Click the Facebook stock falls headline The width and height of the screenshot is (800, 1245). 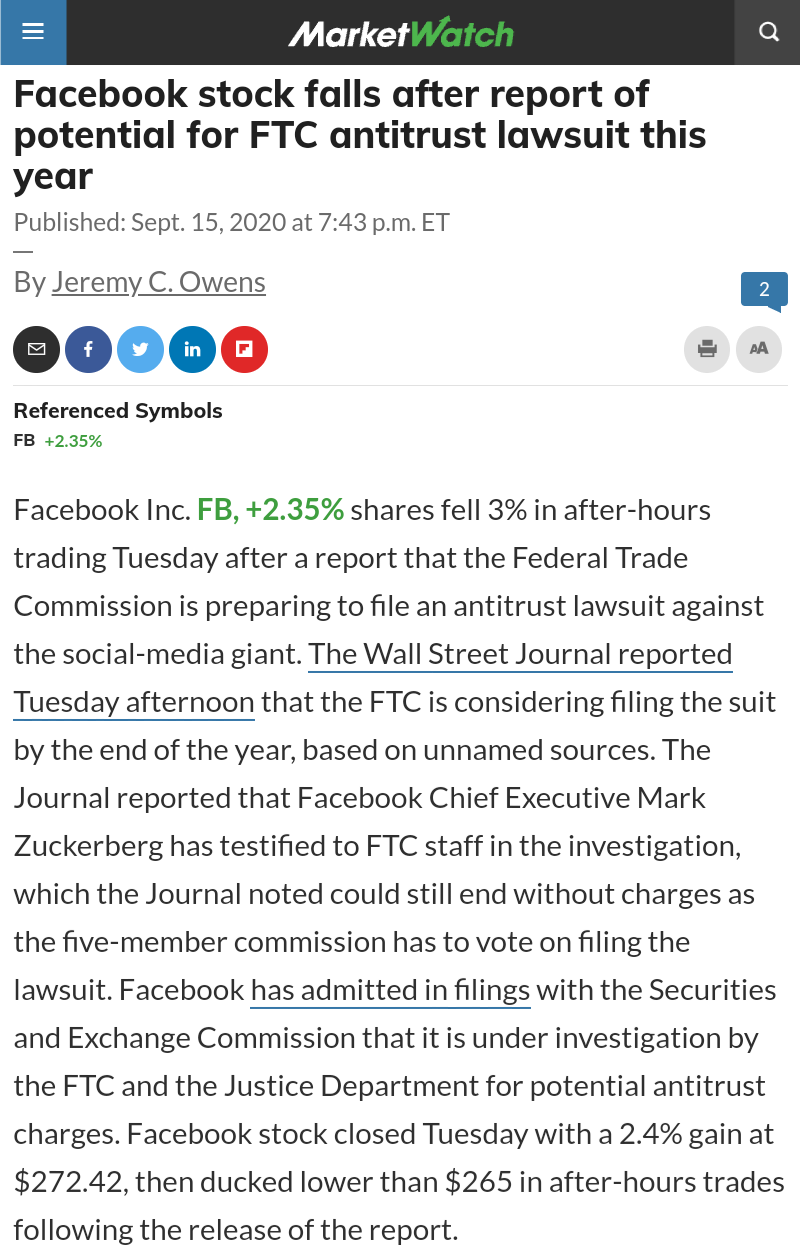[x=360, y=135]
